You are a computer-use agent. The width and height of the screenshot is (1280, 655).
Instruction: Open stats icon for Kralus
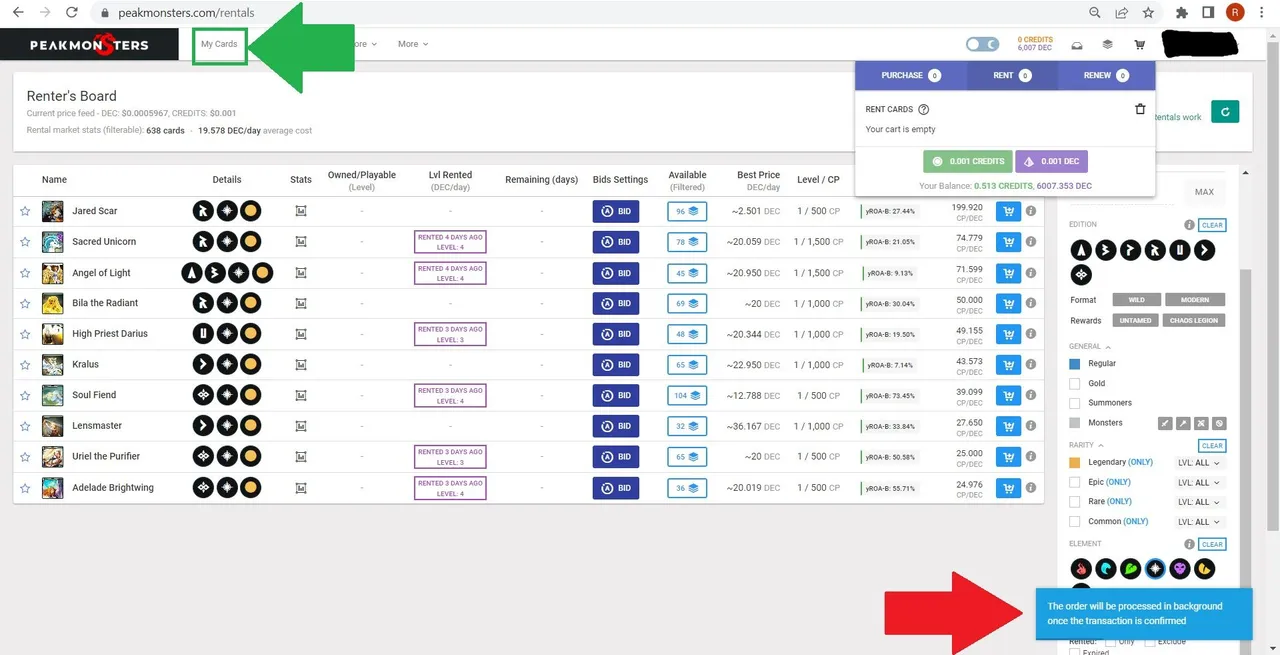click(x=301, y=365)
